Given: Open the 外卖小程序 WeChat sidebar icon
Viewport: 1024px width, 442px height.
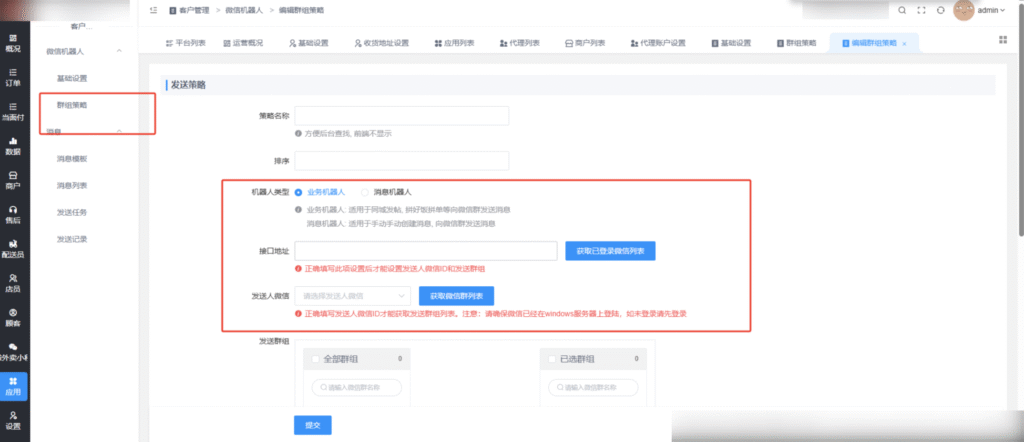Looking at the screenshot, I should [13, 353].
